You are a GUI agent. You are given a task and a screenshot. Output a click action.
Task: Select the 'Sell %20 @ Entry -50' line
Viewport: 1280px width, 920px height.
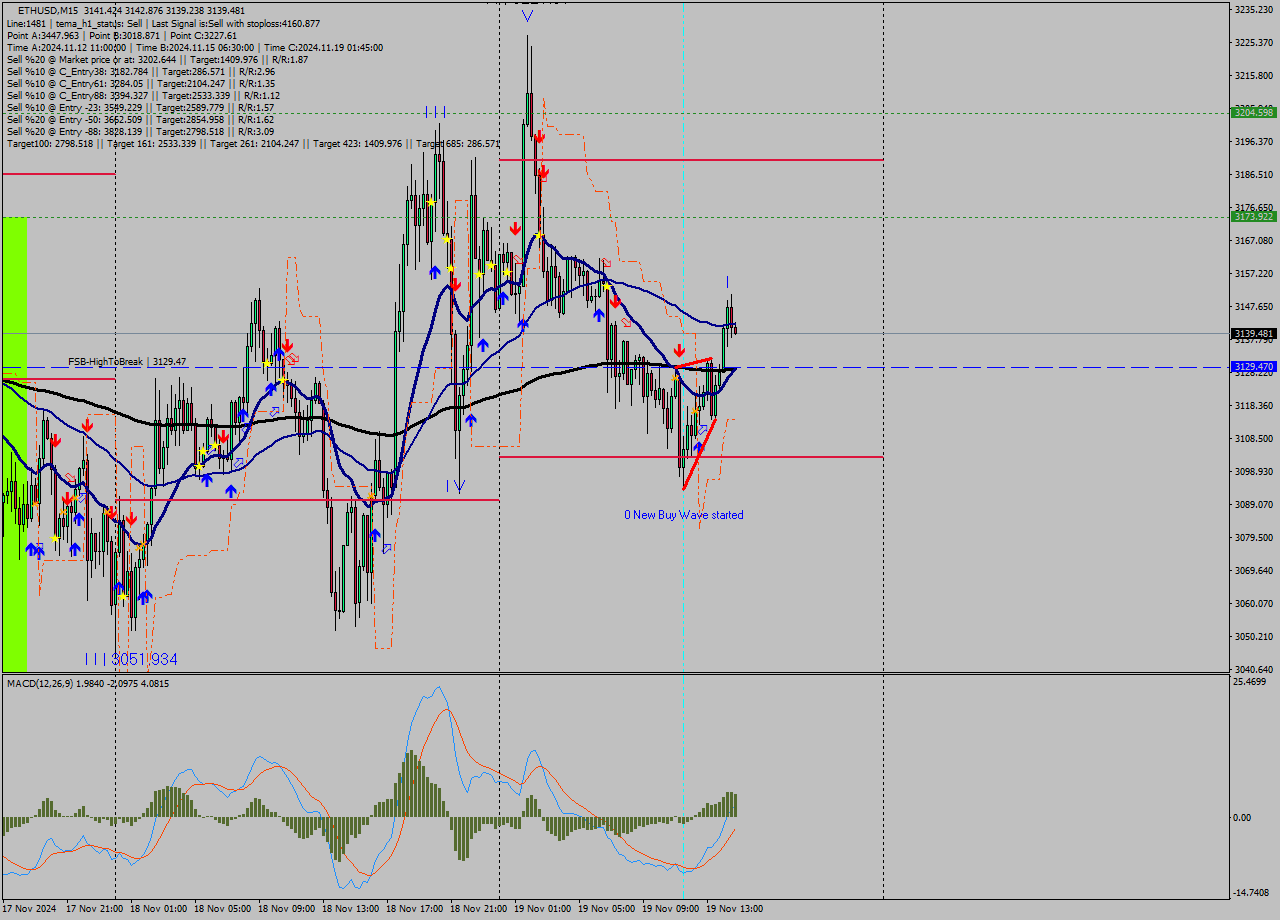141,119
